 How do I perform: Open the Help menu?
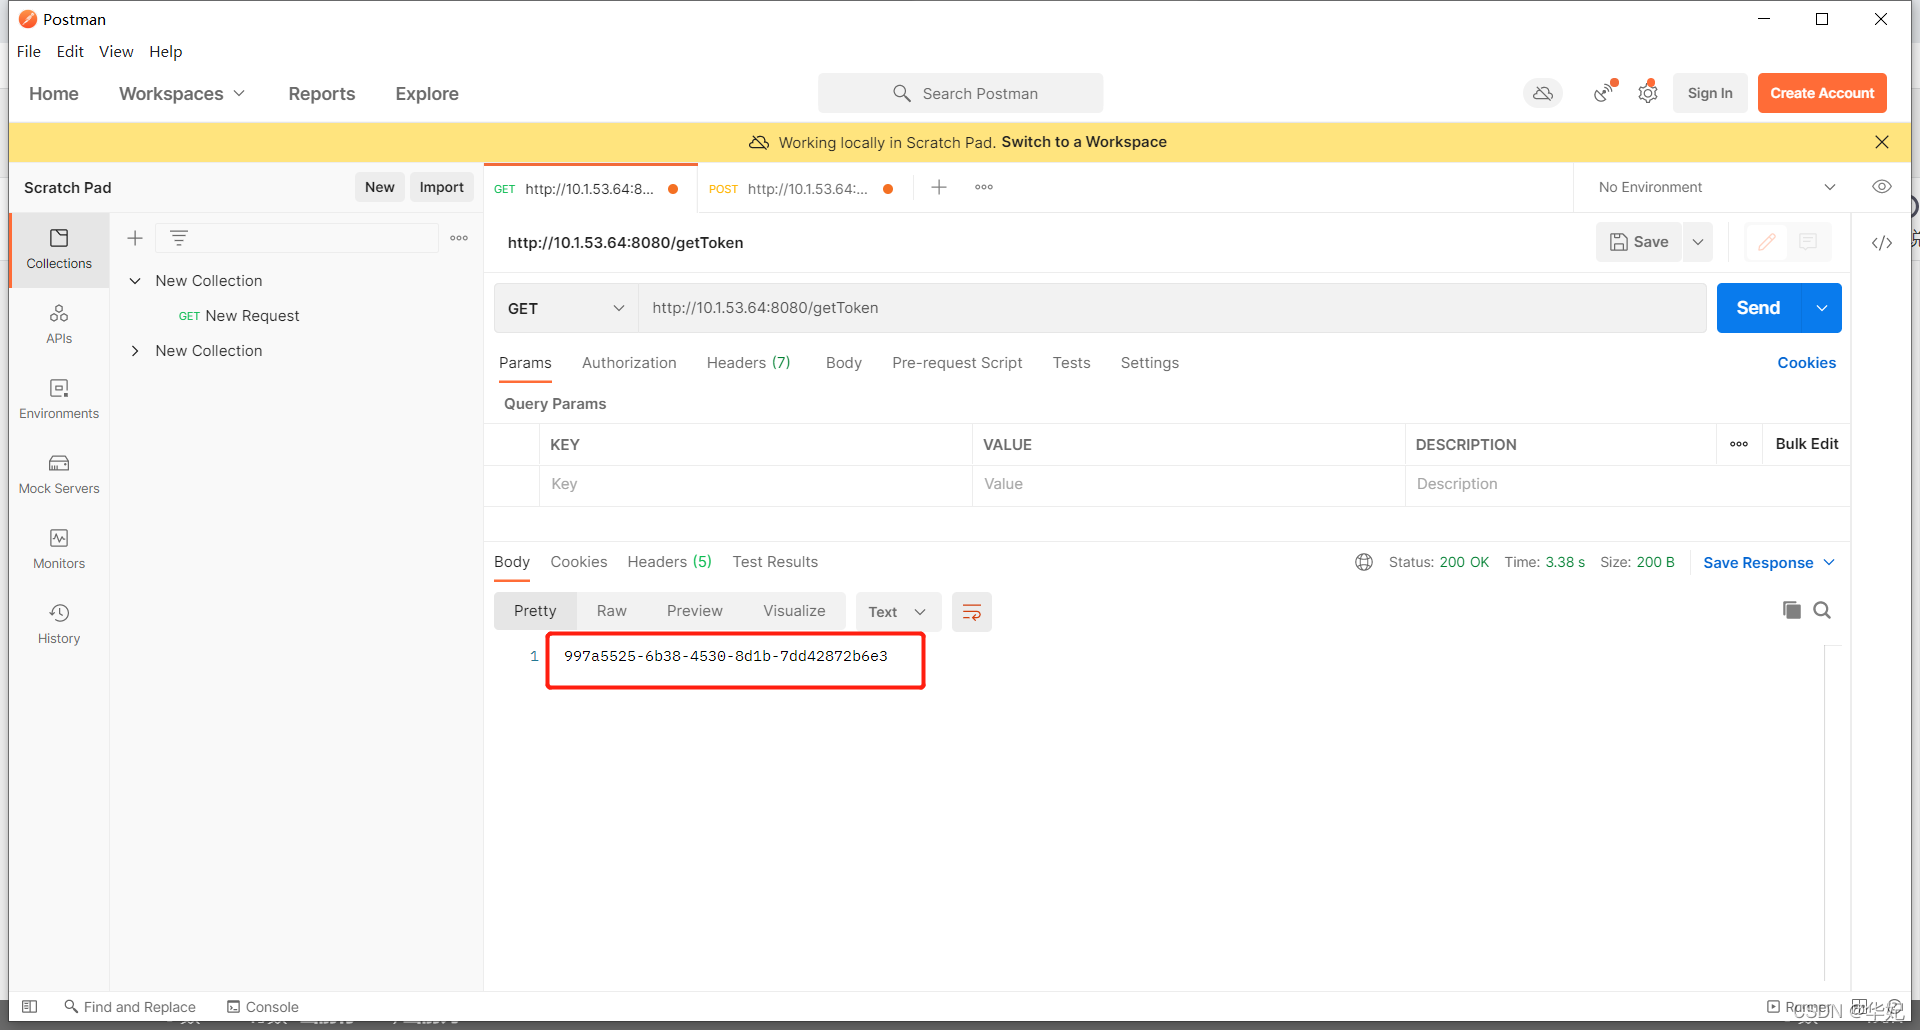(x=166, y=52)
